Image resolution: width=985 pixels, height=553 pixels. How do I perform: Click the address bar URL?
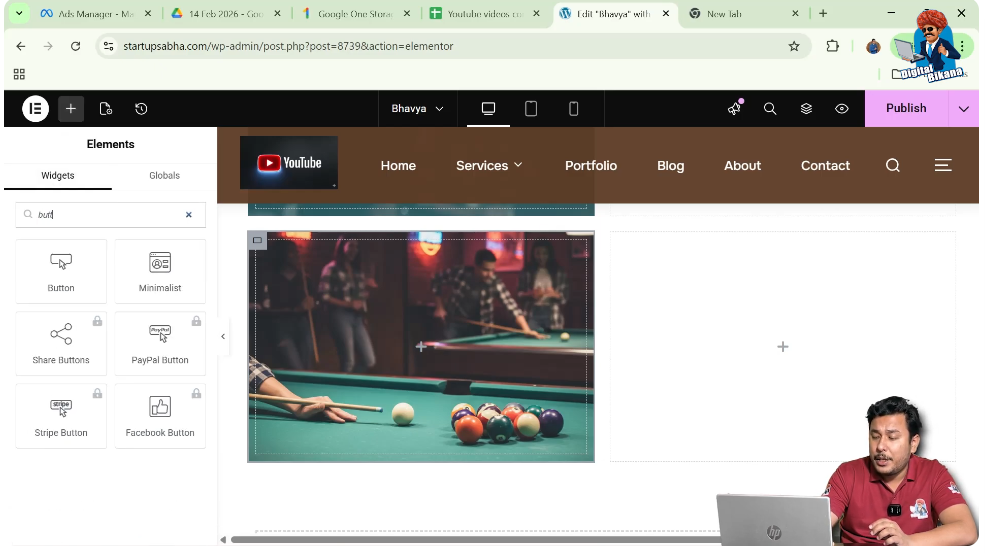288,46
